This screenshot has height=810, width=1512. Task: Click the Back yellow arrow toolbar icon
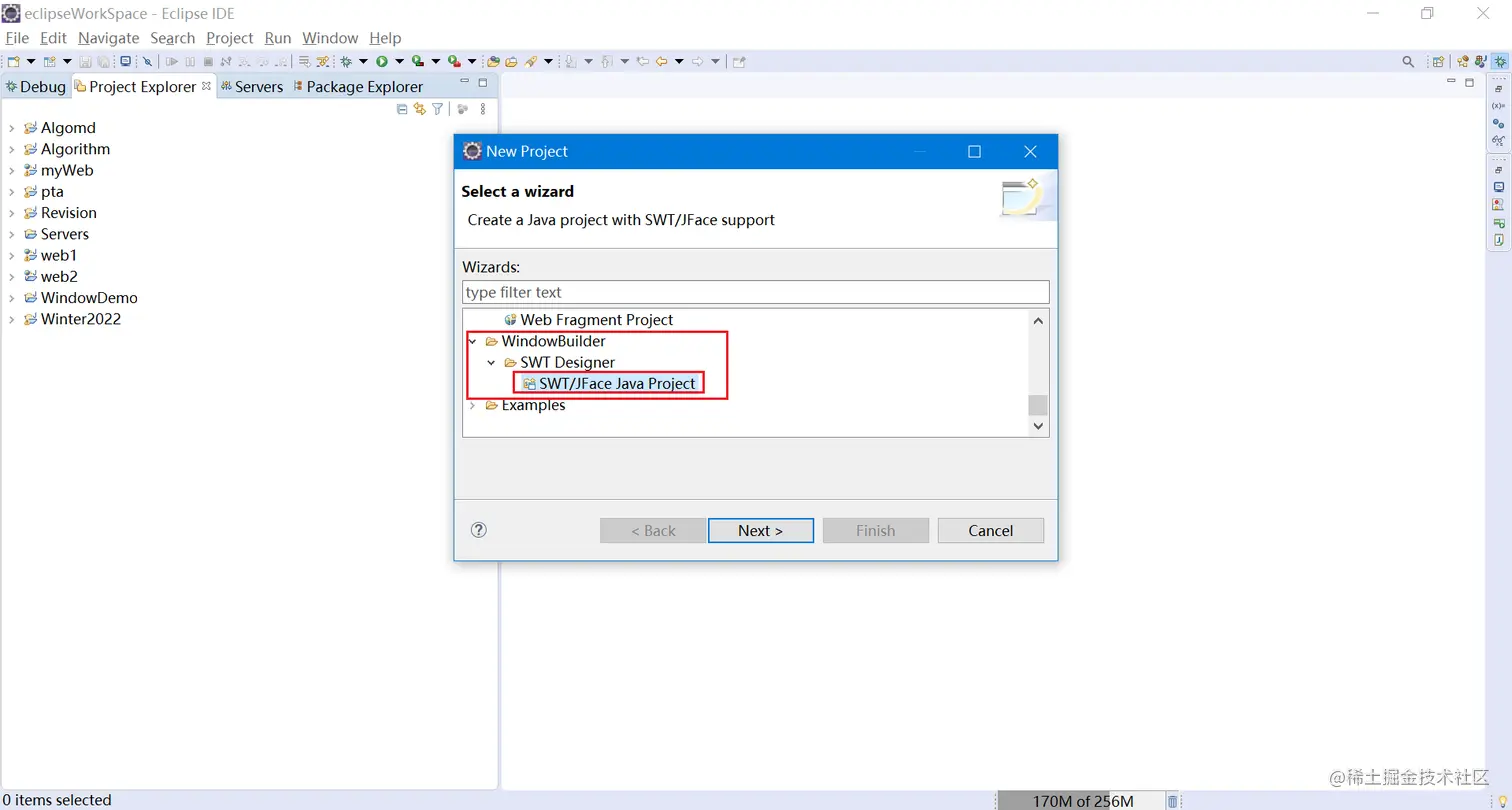[x=661, y=61]
